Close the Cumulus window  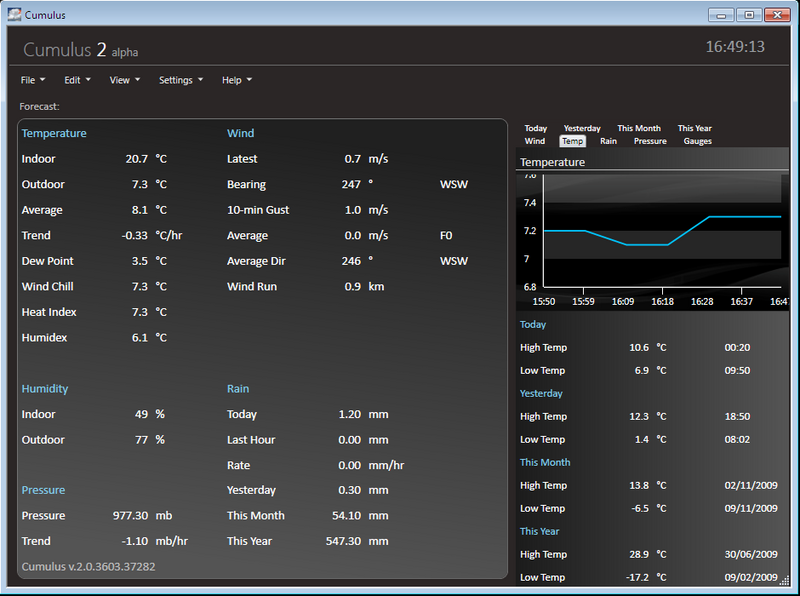point(776,15)
